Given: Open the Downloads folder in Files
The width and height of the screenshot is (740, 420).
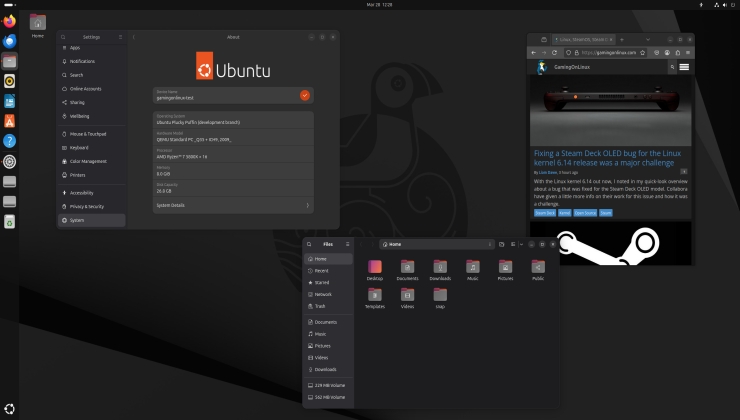Looking at the screenshot, I should [440, 268].
